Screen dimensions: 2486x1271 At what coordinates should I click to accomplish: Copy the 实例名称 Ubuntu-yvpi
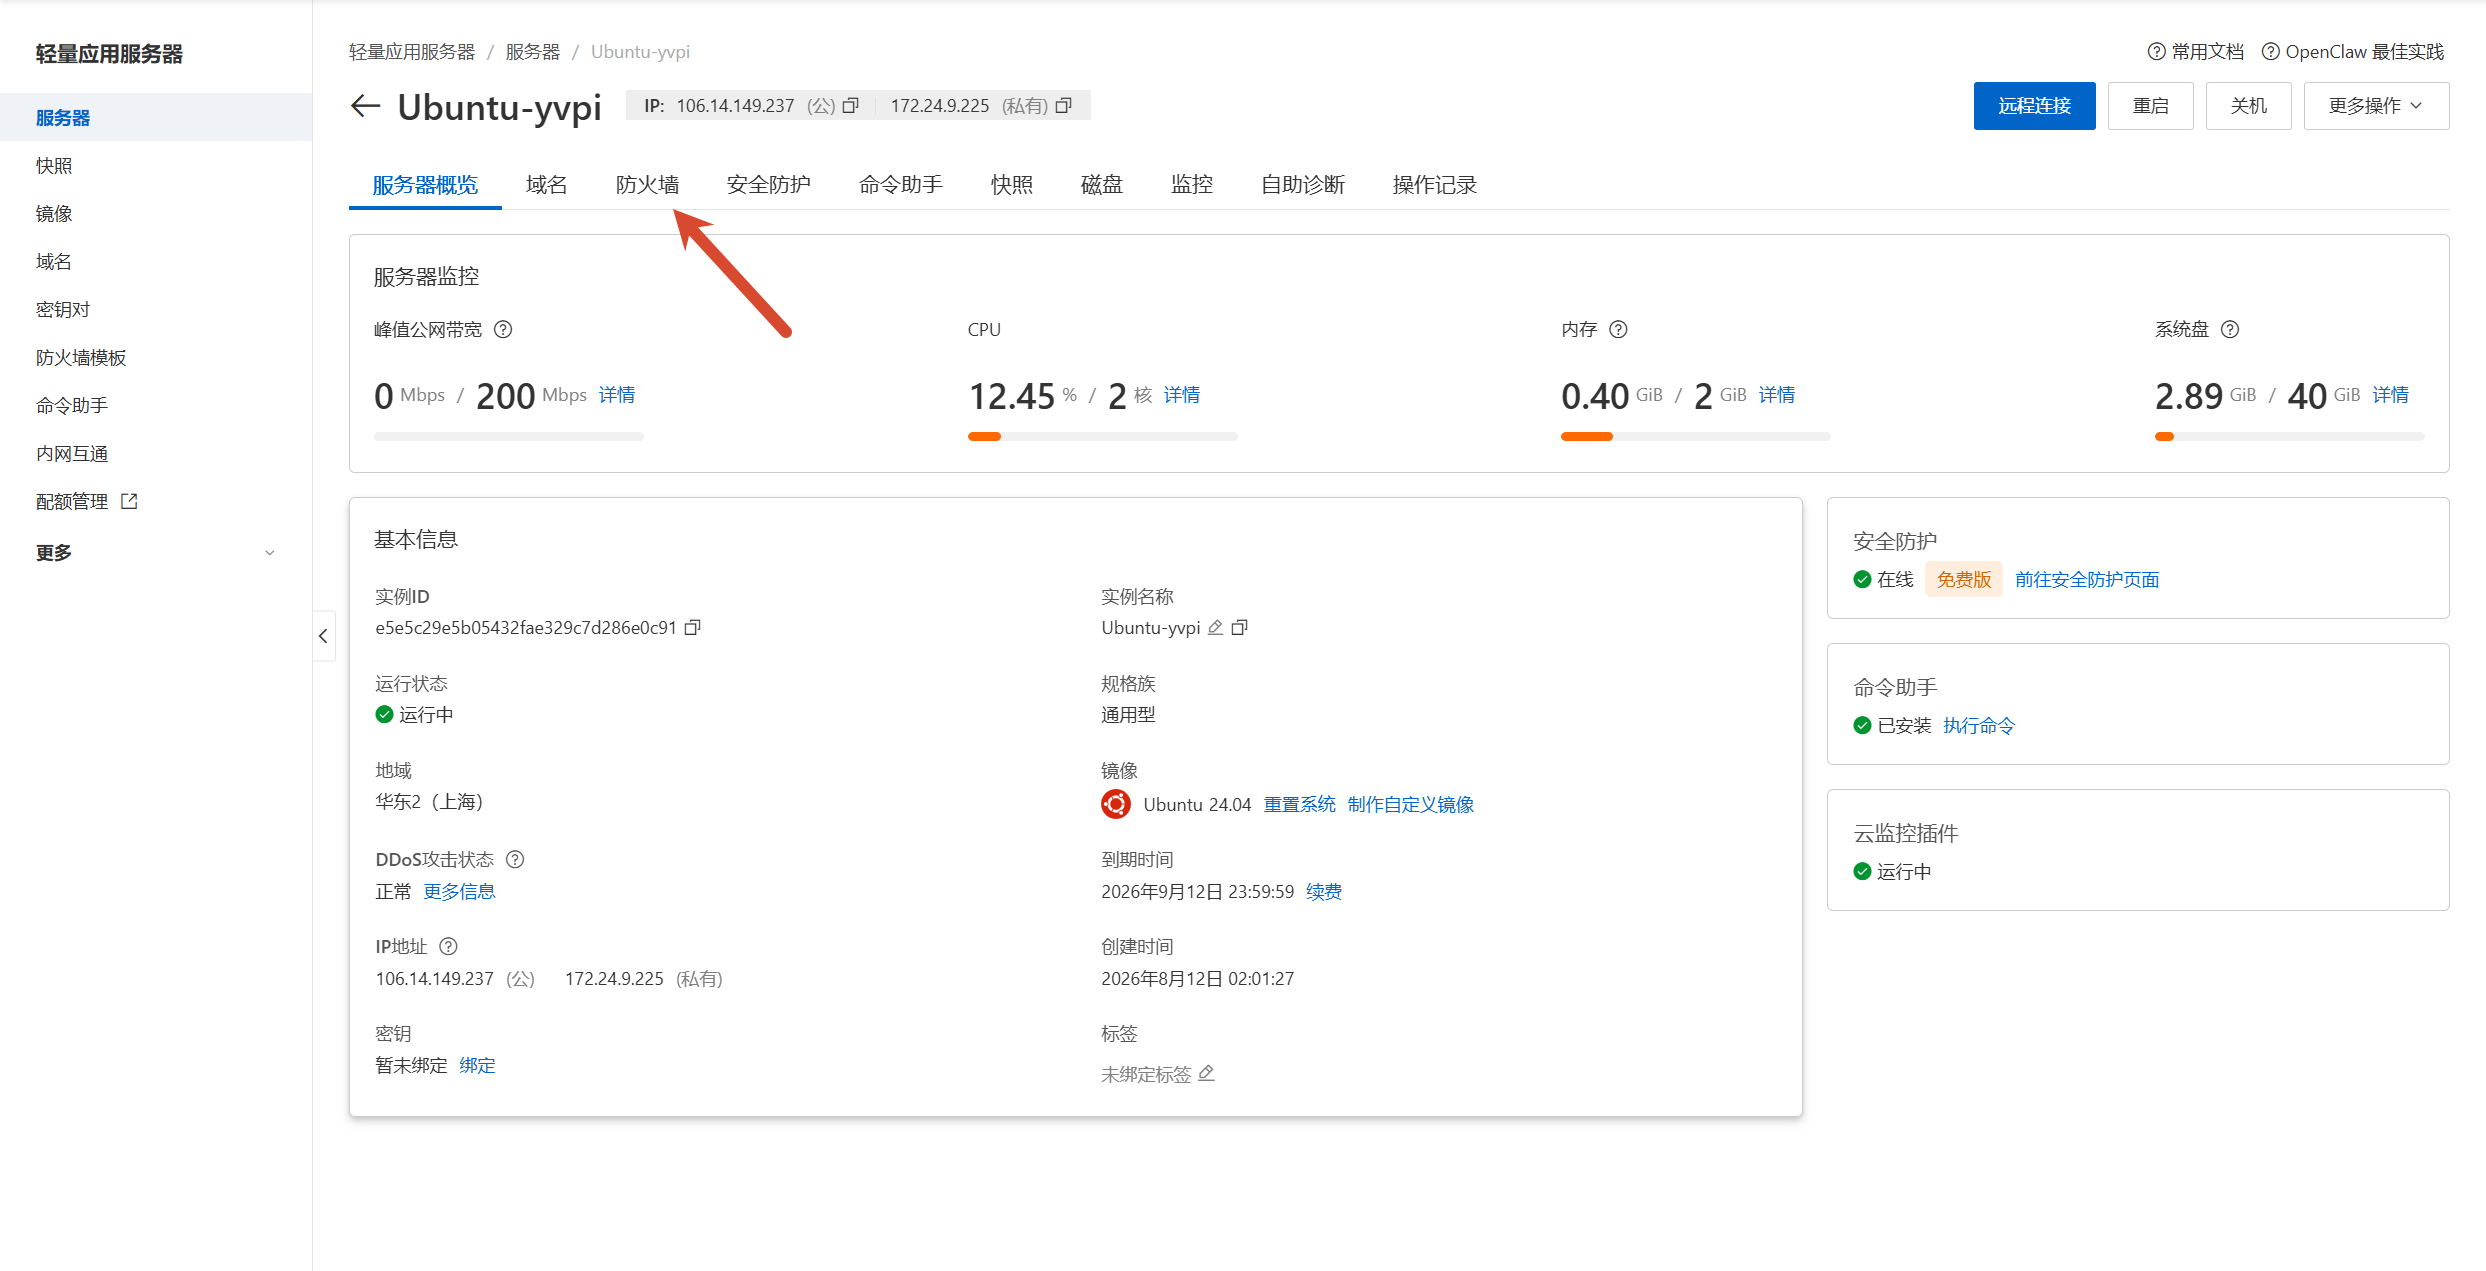pyautogui.click(x=1240, y=627)
